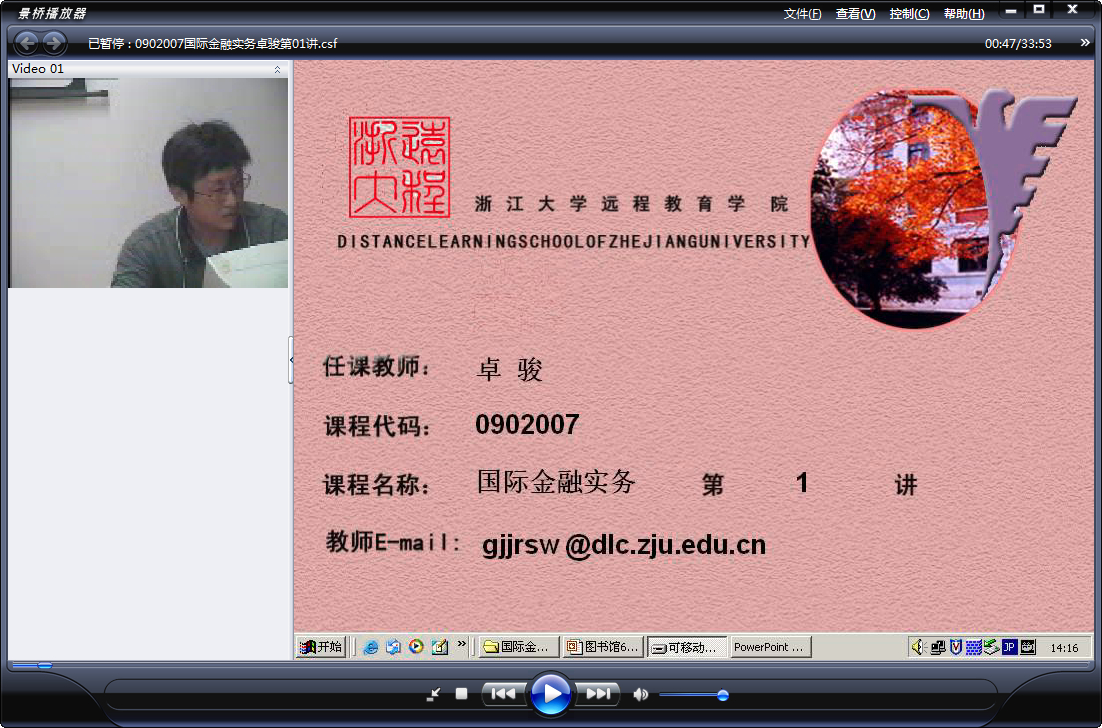Image resolution: width=1102 pixels, height=728 pixels.
Task: Click the PowerPoint taskbar button in the slide
Action: [x=771, y=647]
